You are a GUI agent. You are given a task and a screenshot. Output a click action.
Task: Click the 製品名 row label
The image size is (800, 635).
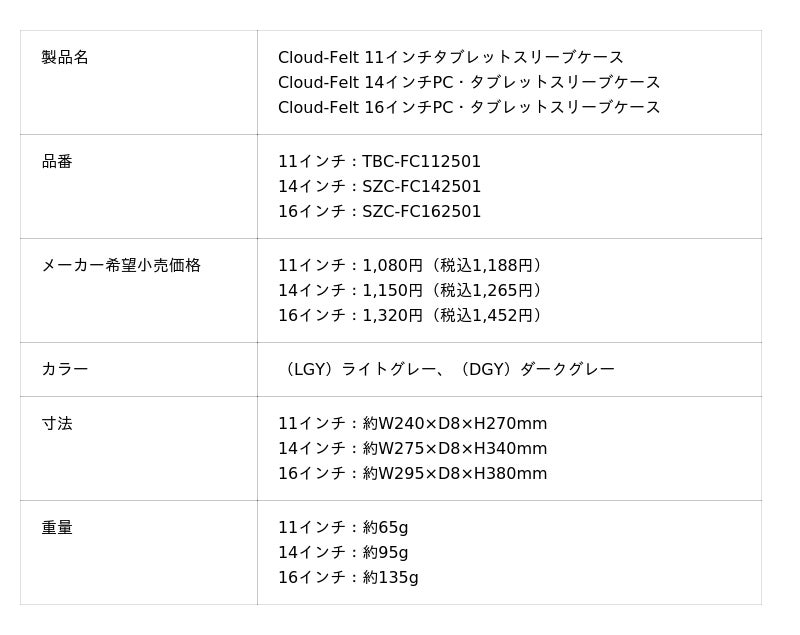65,58
